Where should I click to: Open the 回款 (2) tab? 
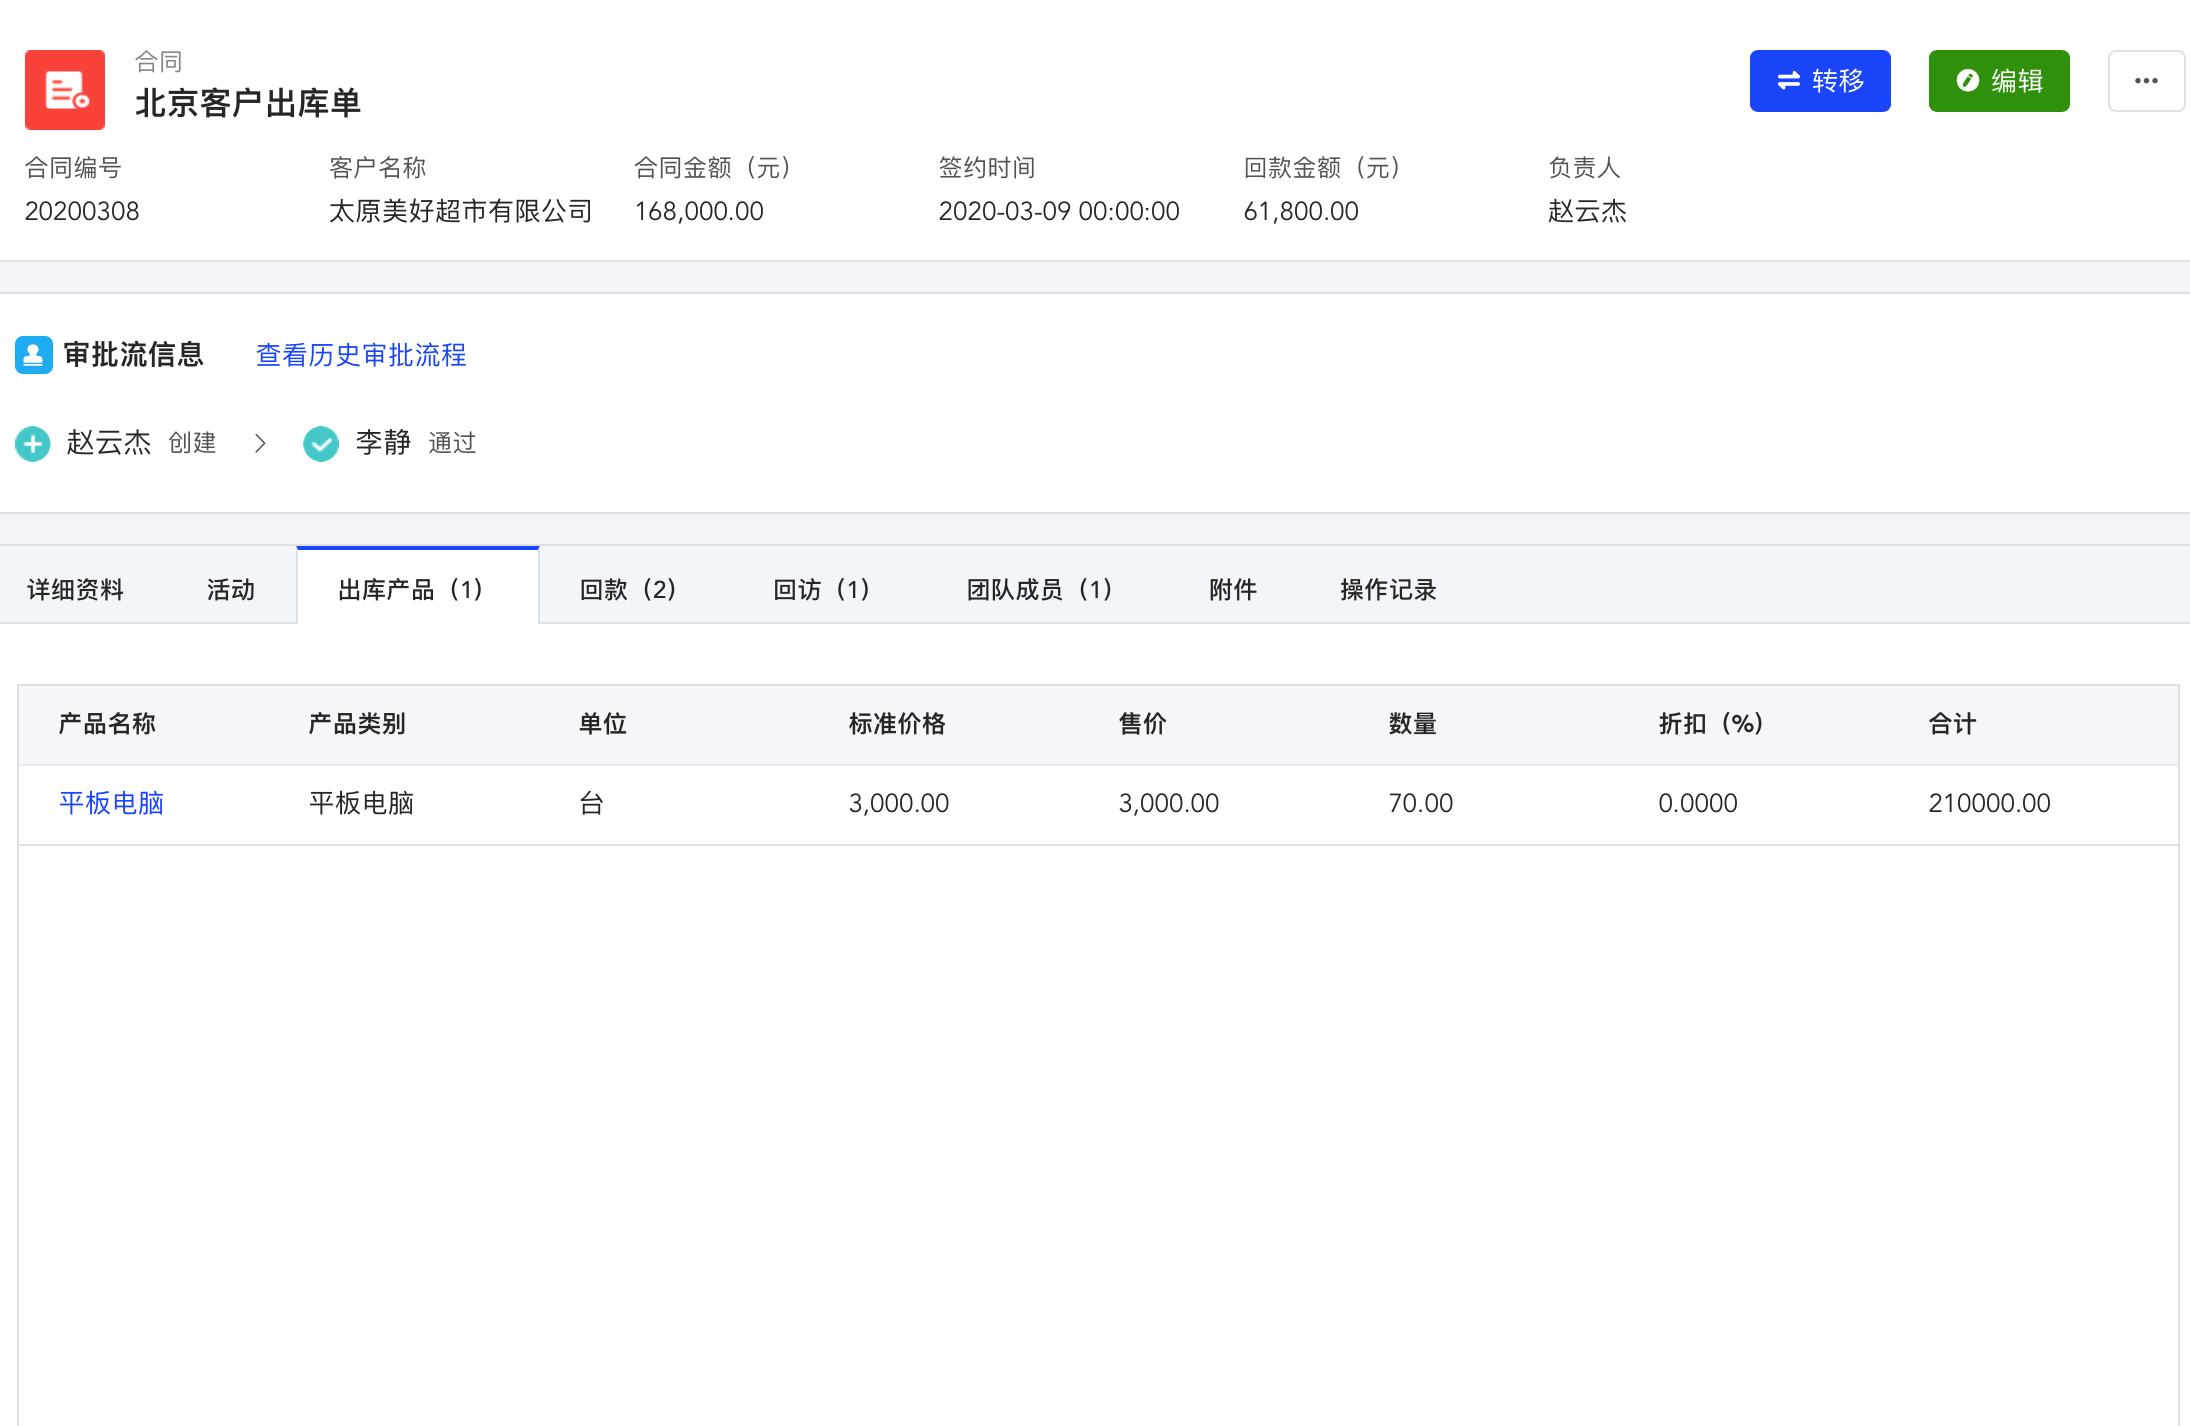tap(629, 590)
